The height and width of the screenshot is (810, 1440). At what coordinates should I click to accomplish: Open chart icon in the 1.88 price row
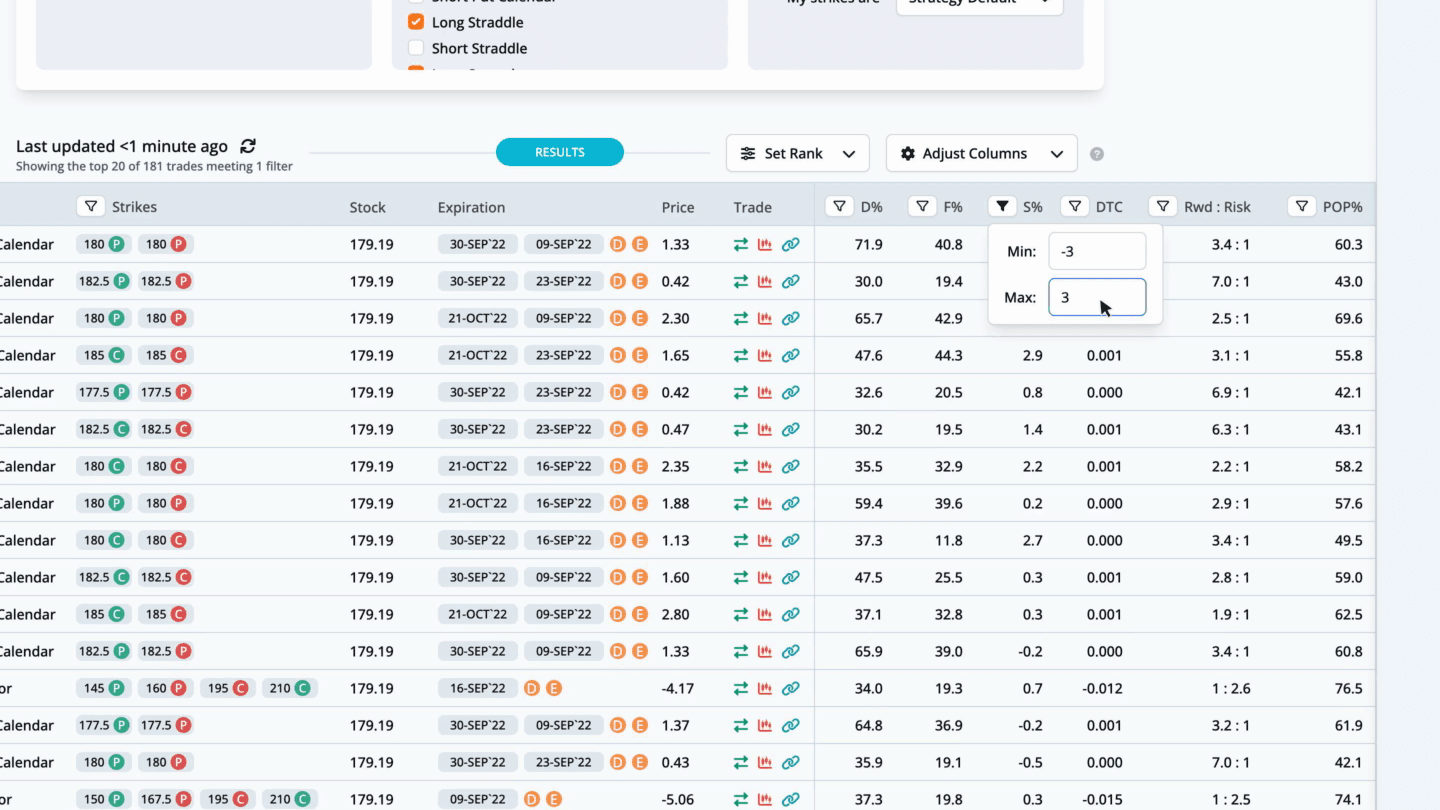tap(765, 504)
